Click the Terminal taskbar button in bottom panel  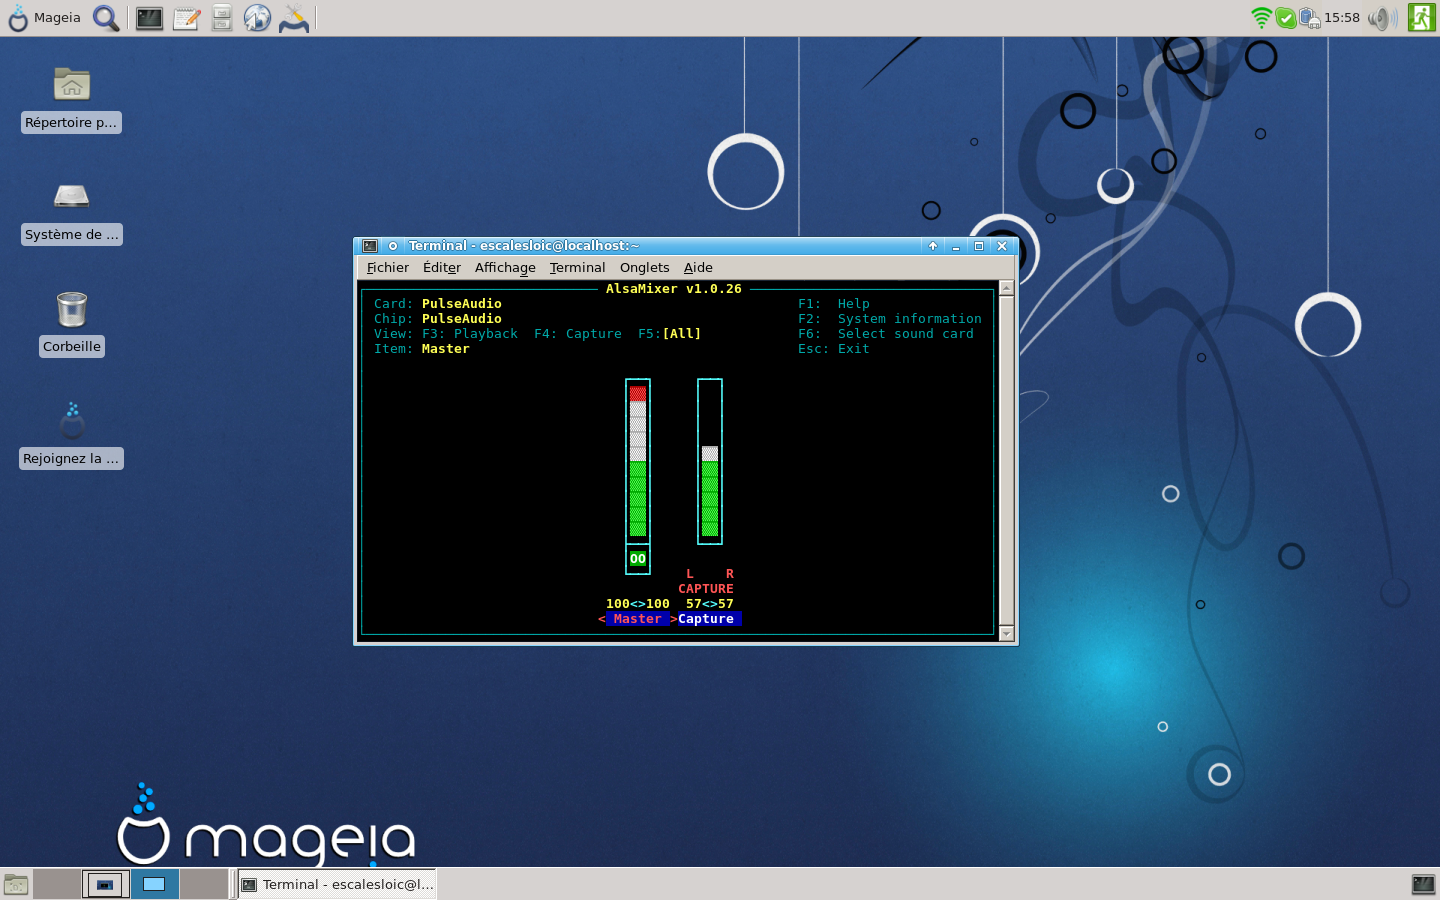point(337,884)
